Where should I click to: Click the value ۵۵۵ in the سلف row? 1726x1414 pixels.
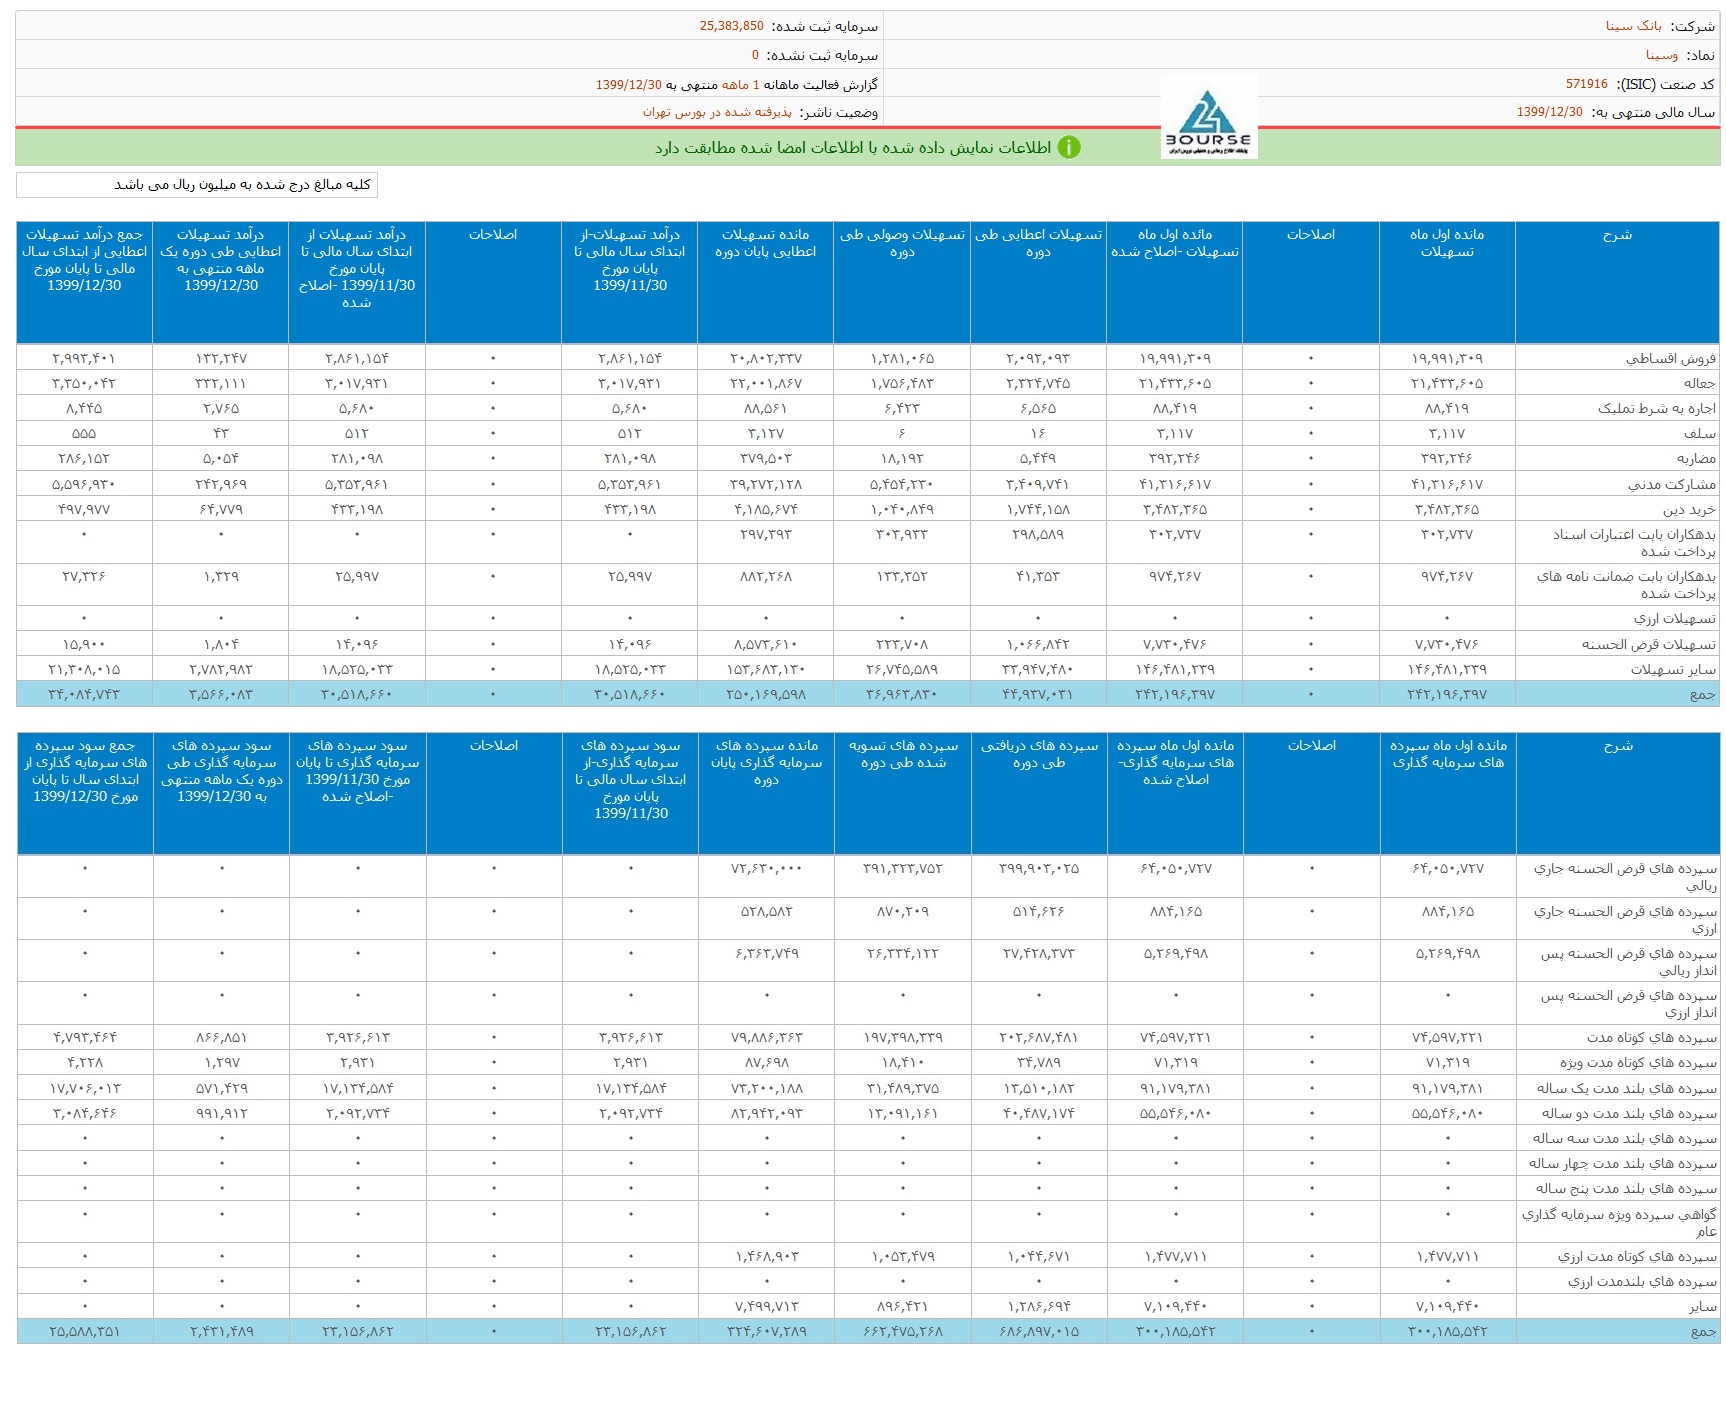(x=84, y=433)
